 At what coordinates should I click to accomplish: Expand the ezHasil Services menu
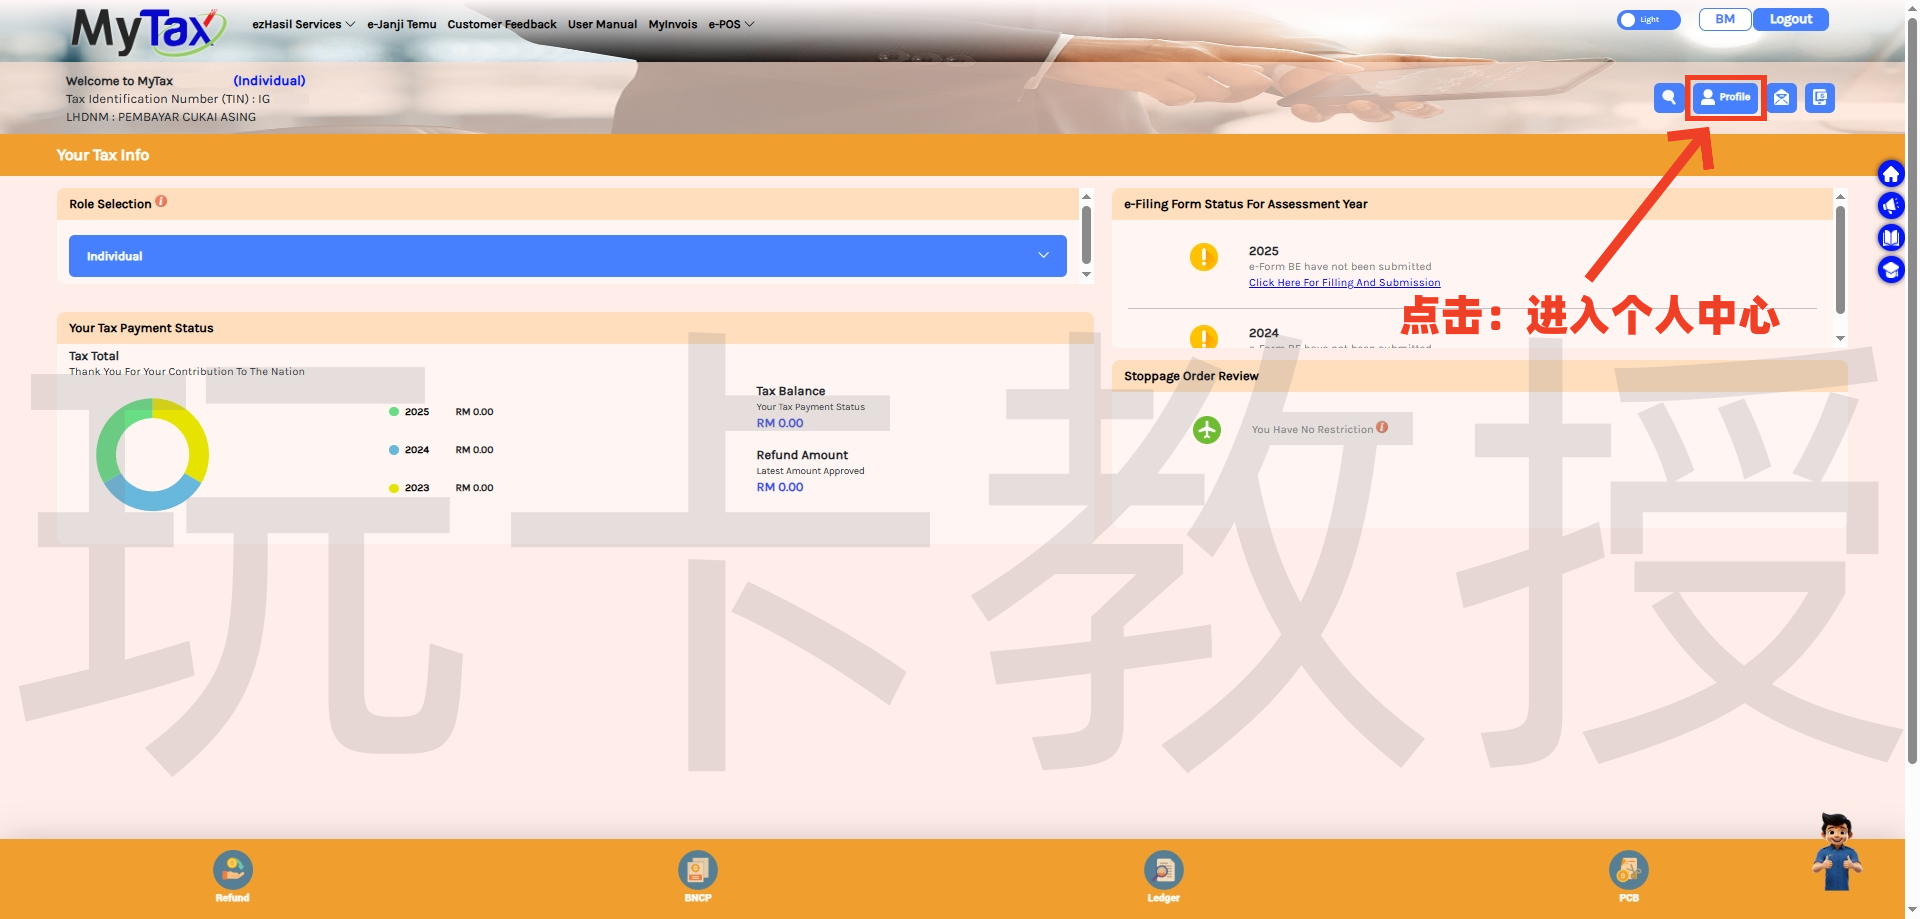[304, 24]
